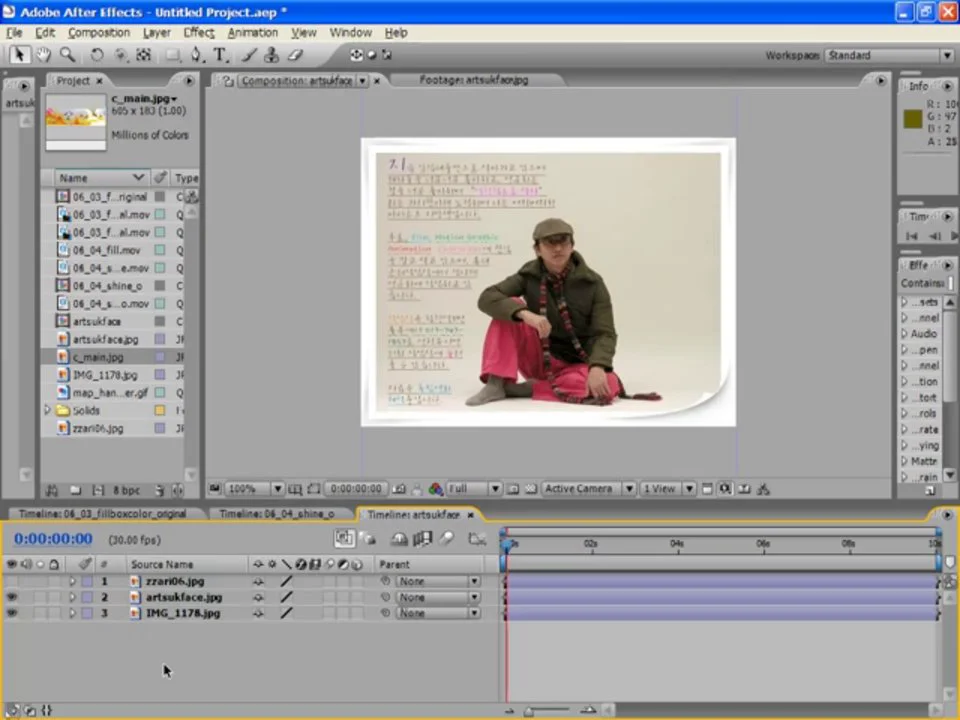Switch to Timeline: 06_04_shine_o tab
The image size is (960, 720).
click(277, 514)
